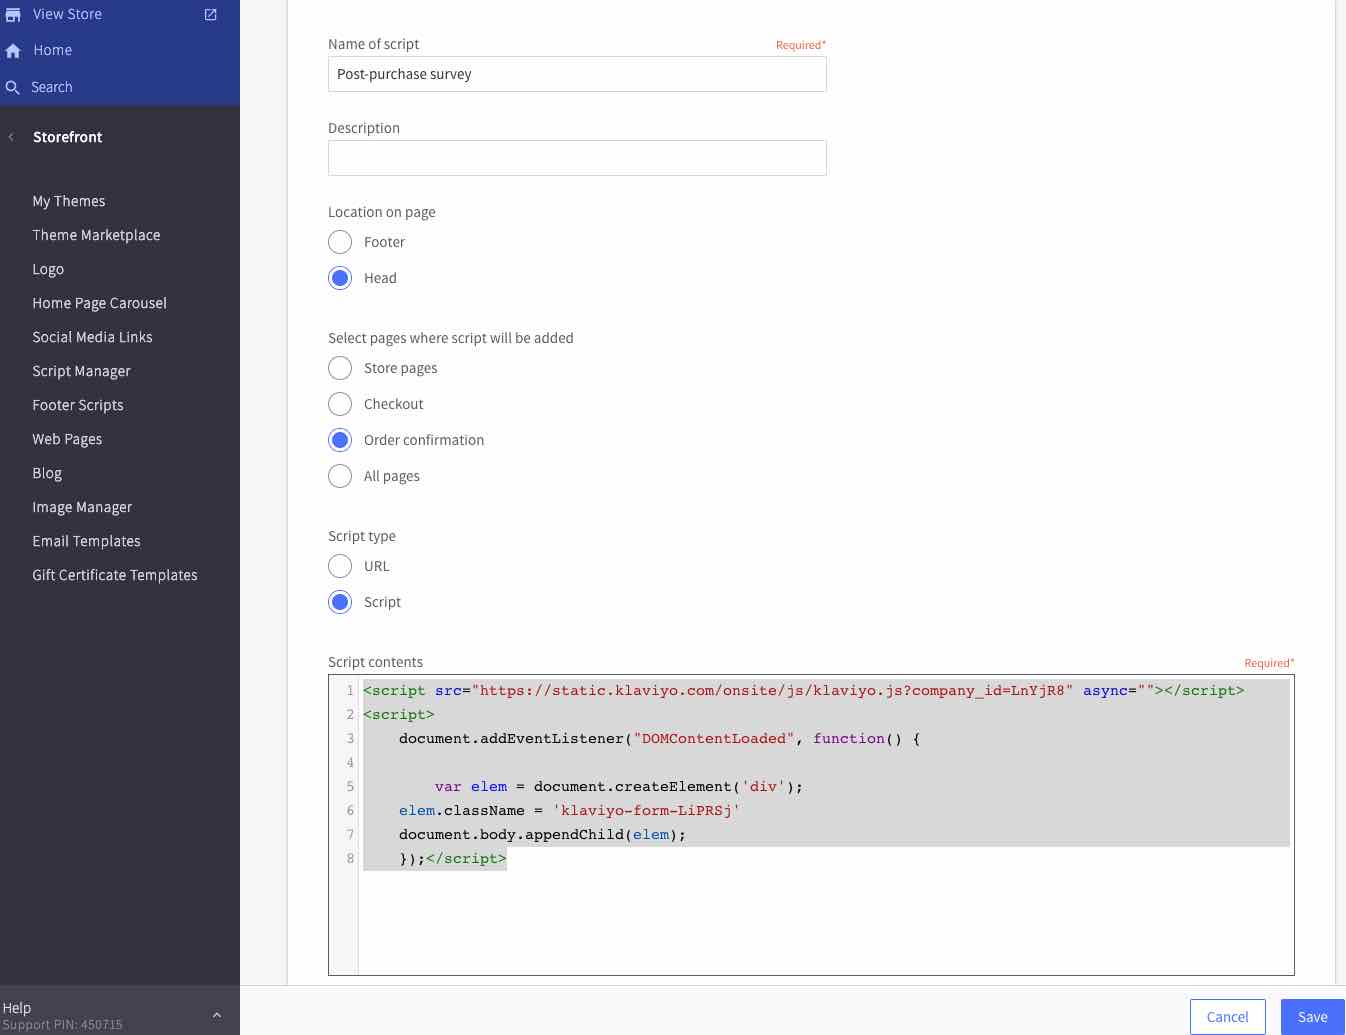The image size is (1346, 1035).
Task: Open the Script Manager section
Action: (82, 371)
